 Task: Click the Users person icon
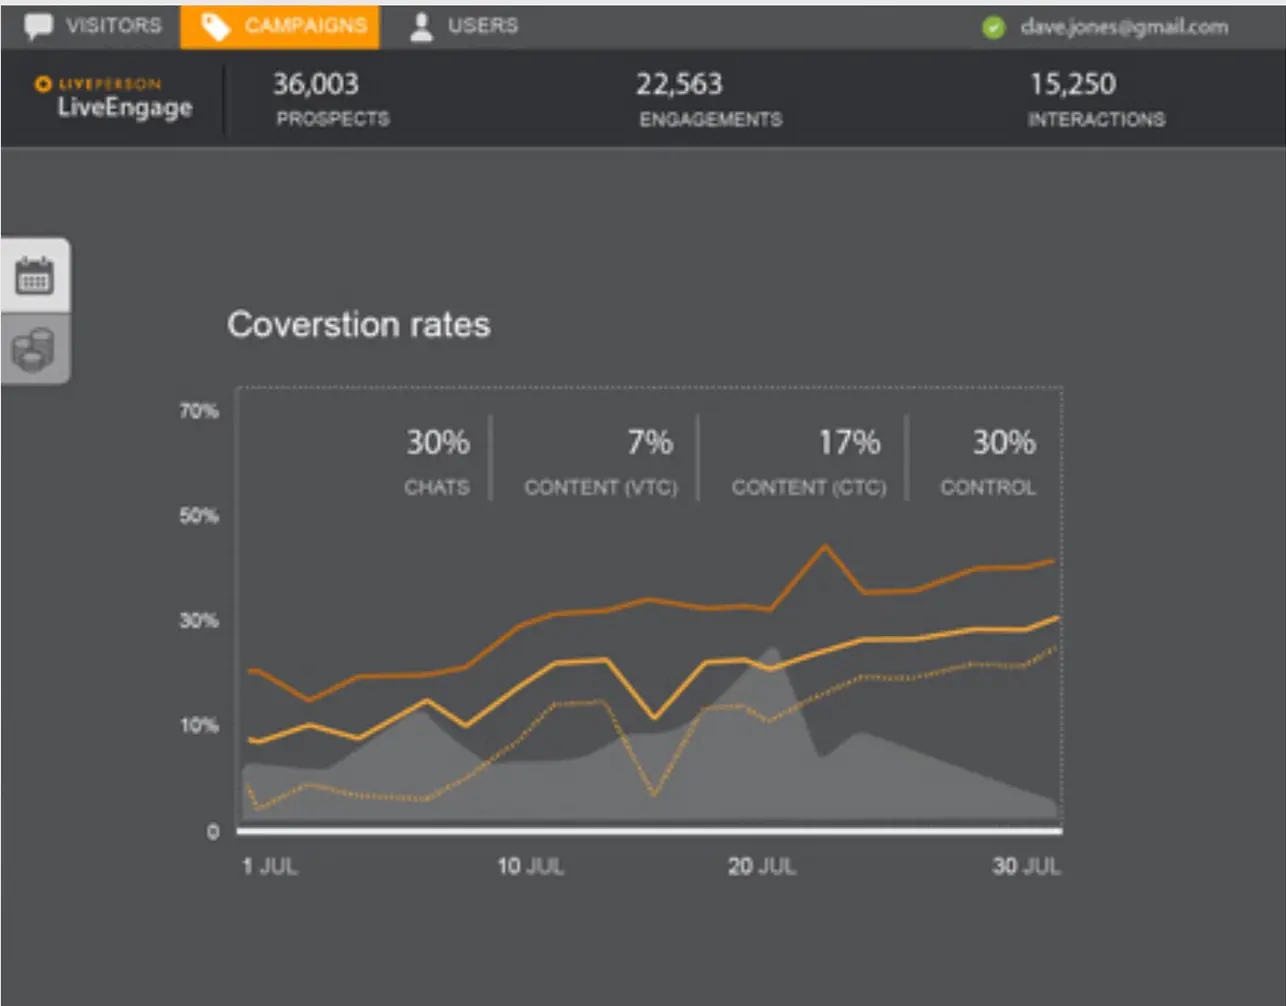point(422,27)
